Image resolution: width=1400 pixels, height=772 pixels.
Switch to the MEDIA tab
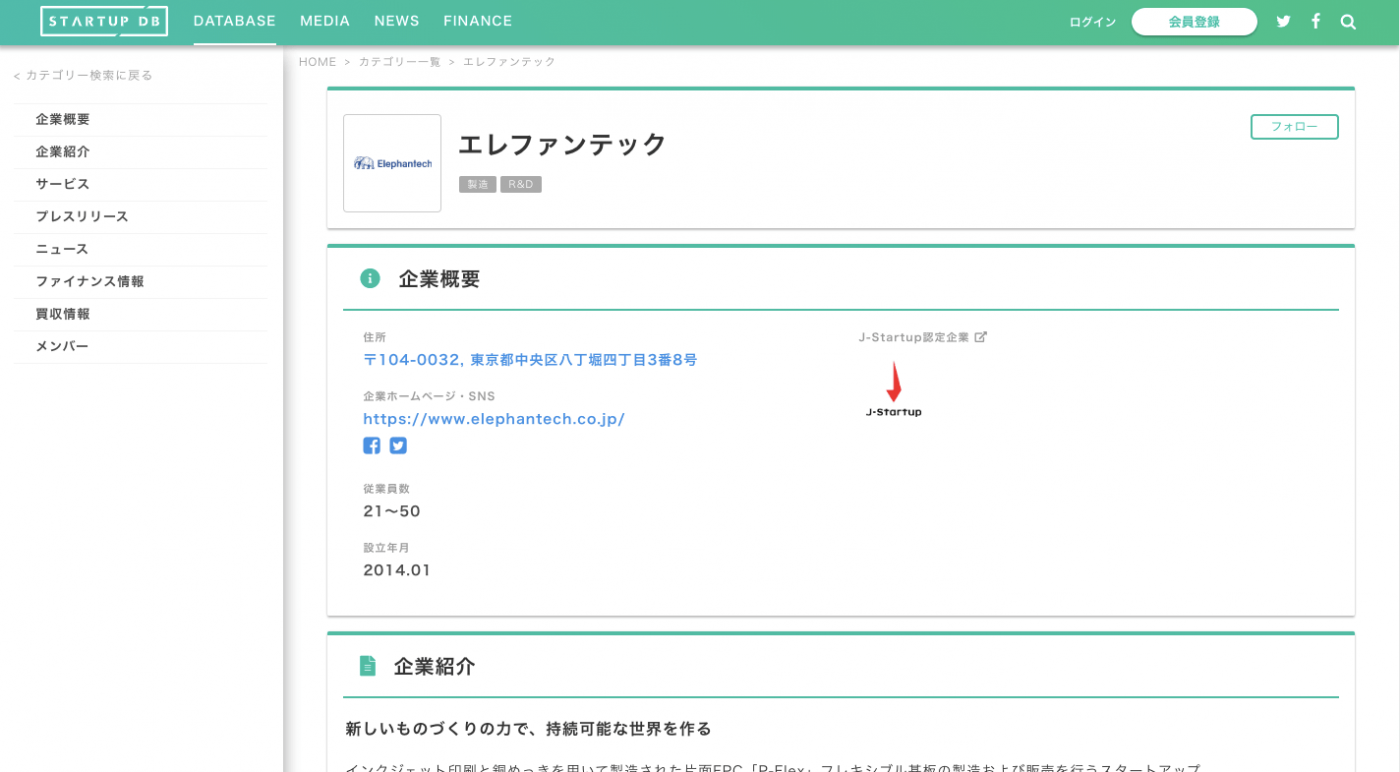pos(325,21)
